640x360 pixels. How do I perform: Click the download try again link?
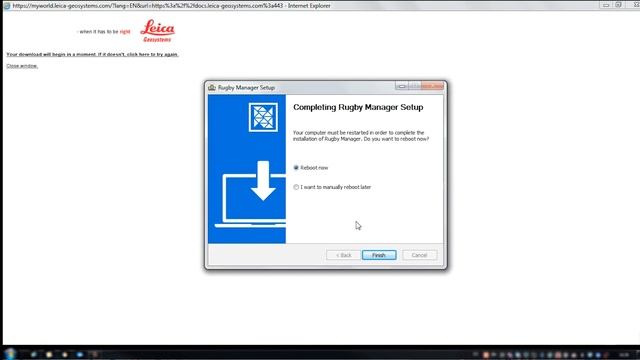coord(92,54)
